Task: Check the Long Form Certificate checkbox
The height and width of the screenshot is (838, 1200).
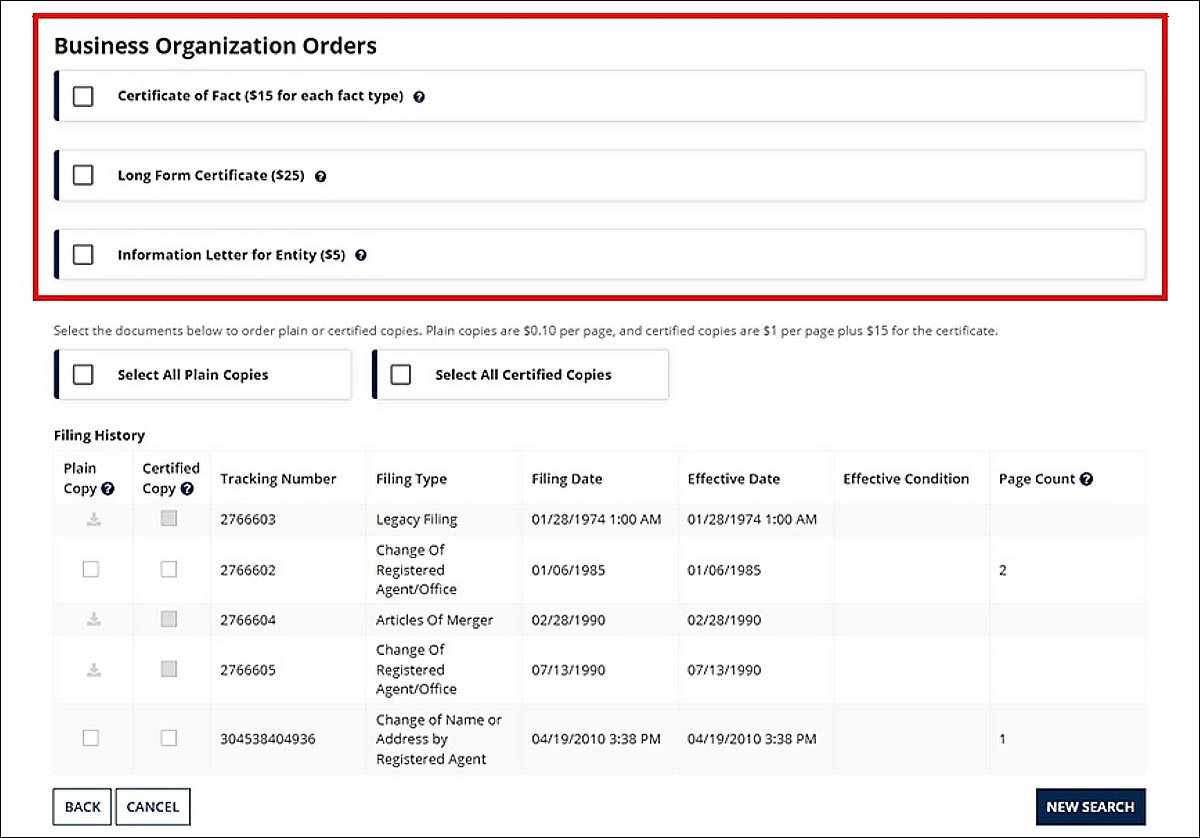Action: [x=83, y=175]
